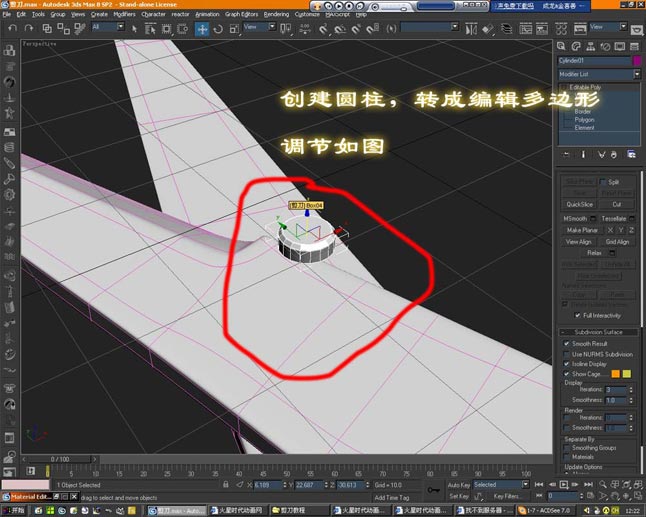Toggle Full Interactivity checkbox
This screenshot has width=646, height=517.
pos(577,315)
